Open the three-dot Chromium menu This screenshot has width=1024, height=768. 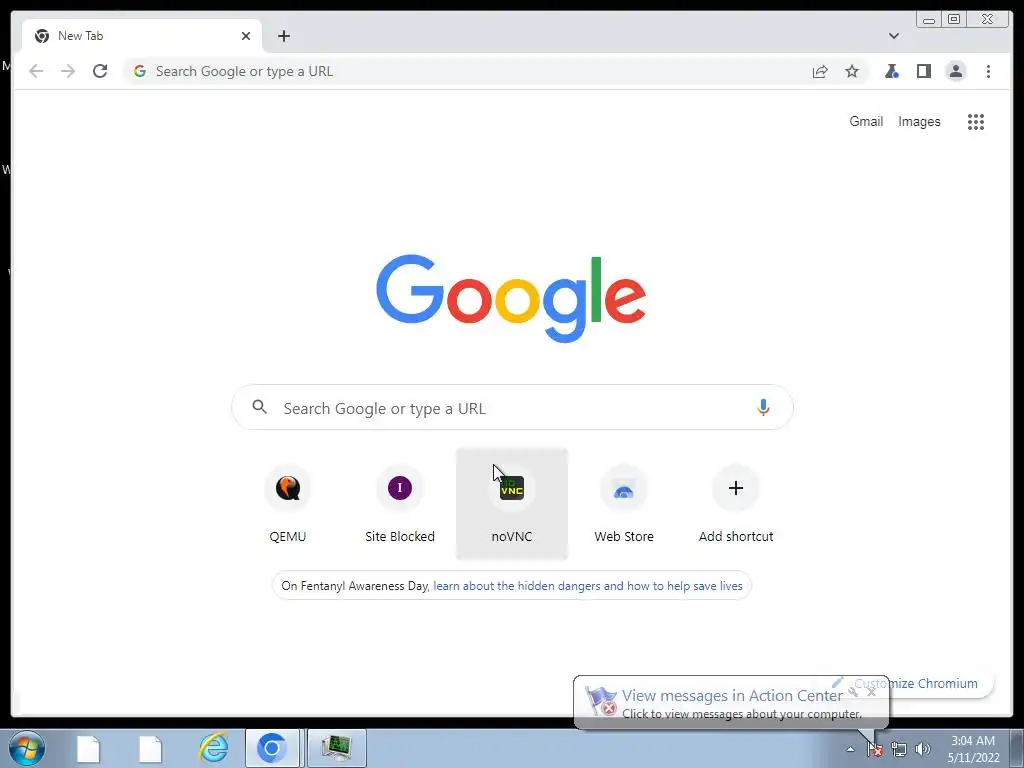[x=988, y=71]
